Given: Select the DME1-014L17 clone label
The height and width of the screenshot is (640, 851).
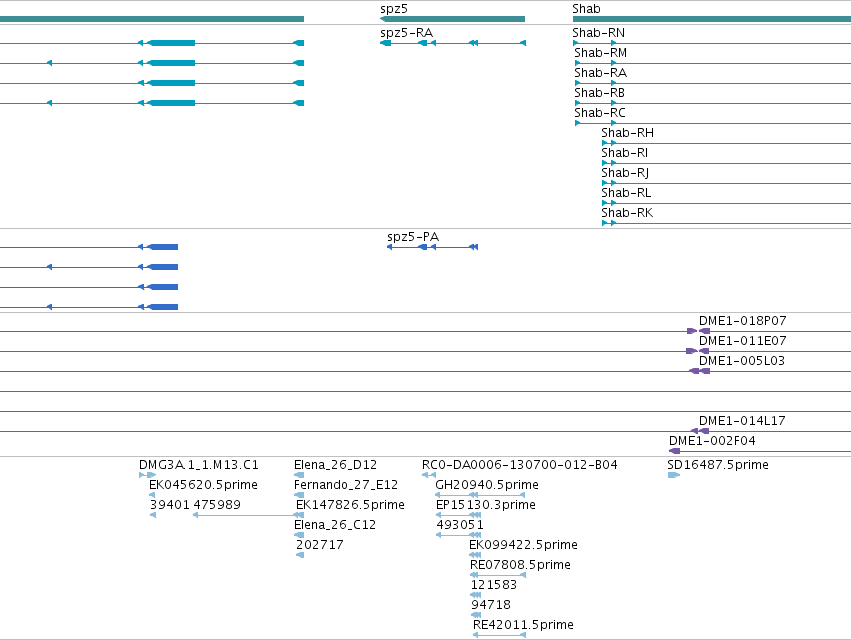Looking at the screenshot, I should [x=742, y=421].
